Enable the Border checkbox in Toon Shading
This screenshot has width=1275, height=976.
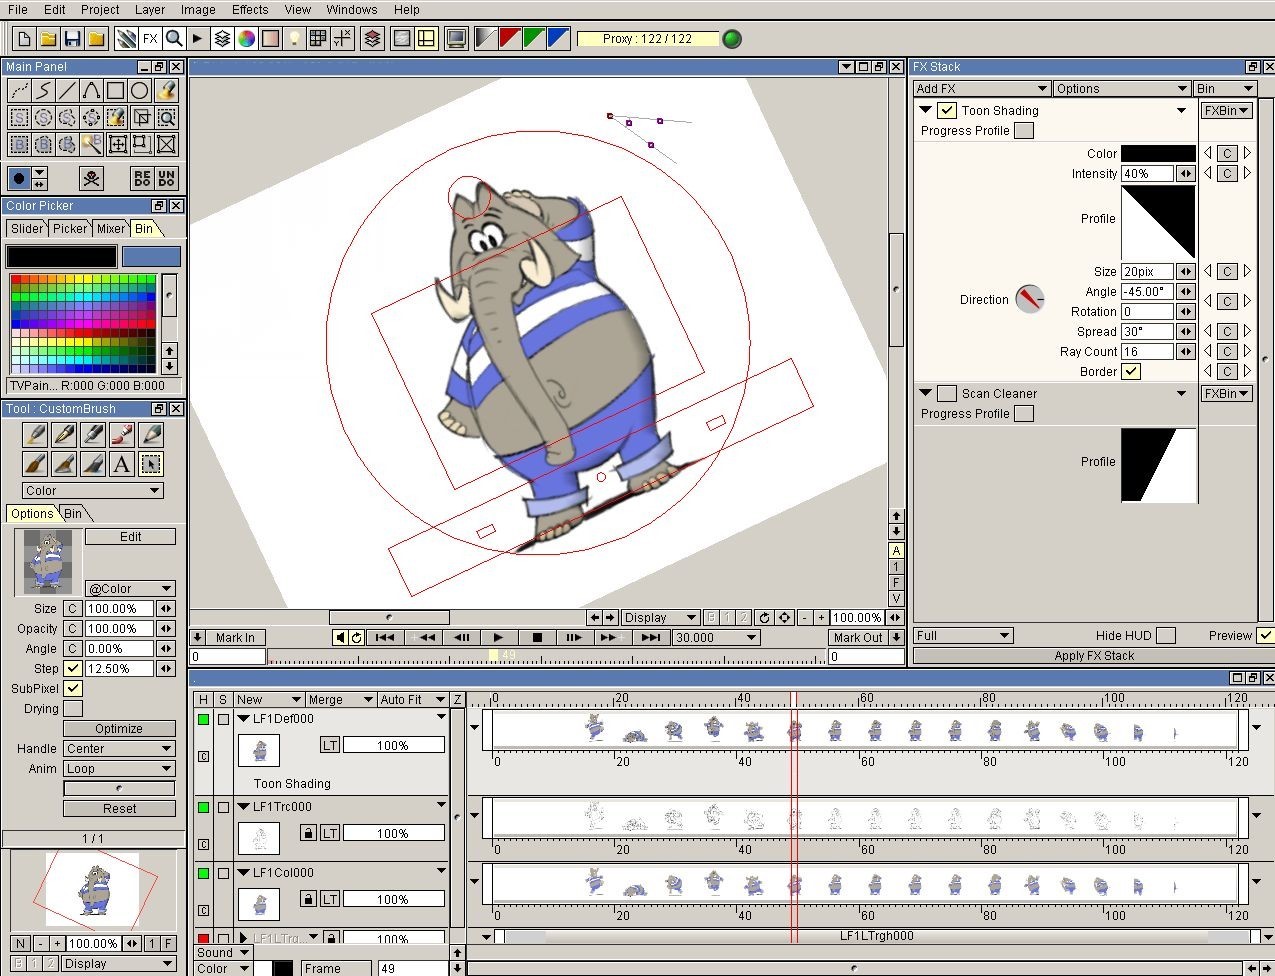tap(1131, 371)
